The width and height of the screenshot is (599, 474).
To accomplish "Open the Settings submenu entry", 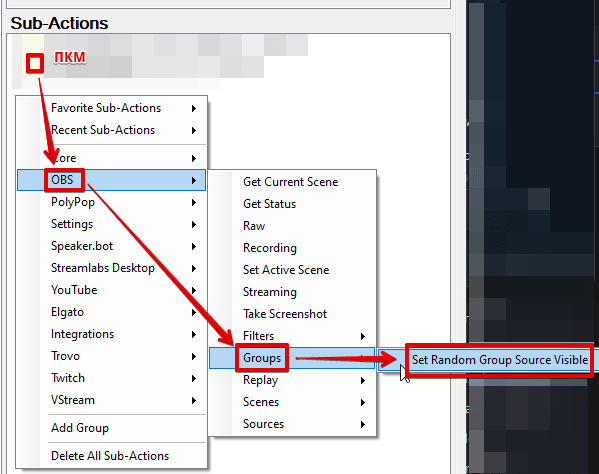I will point(111,224).
